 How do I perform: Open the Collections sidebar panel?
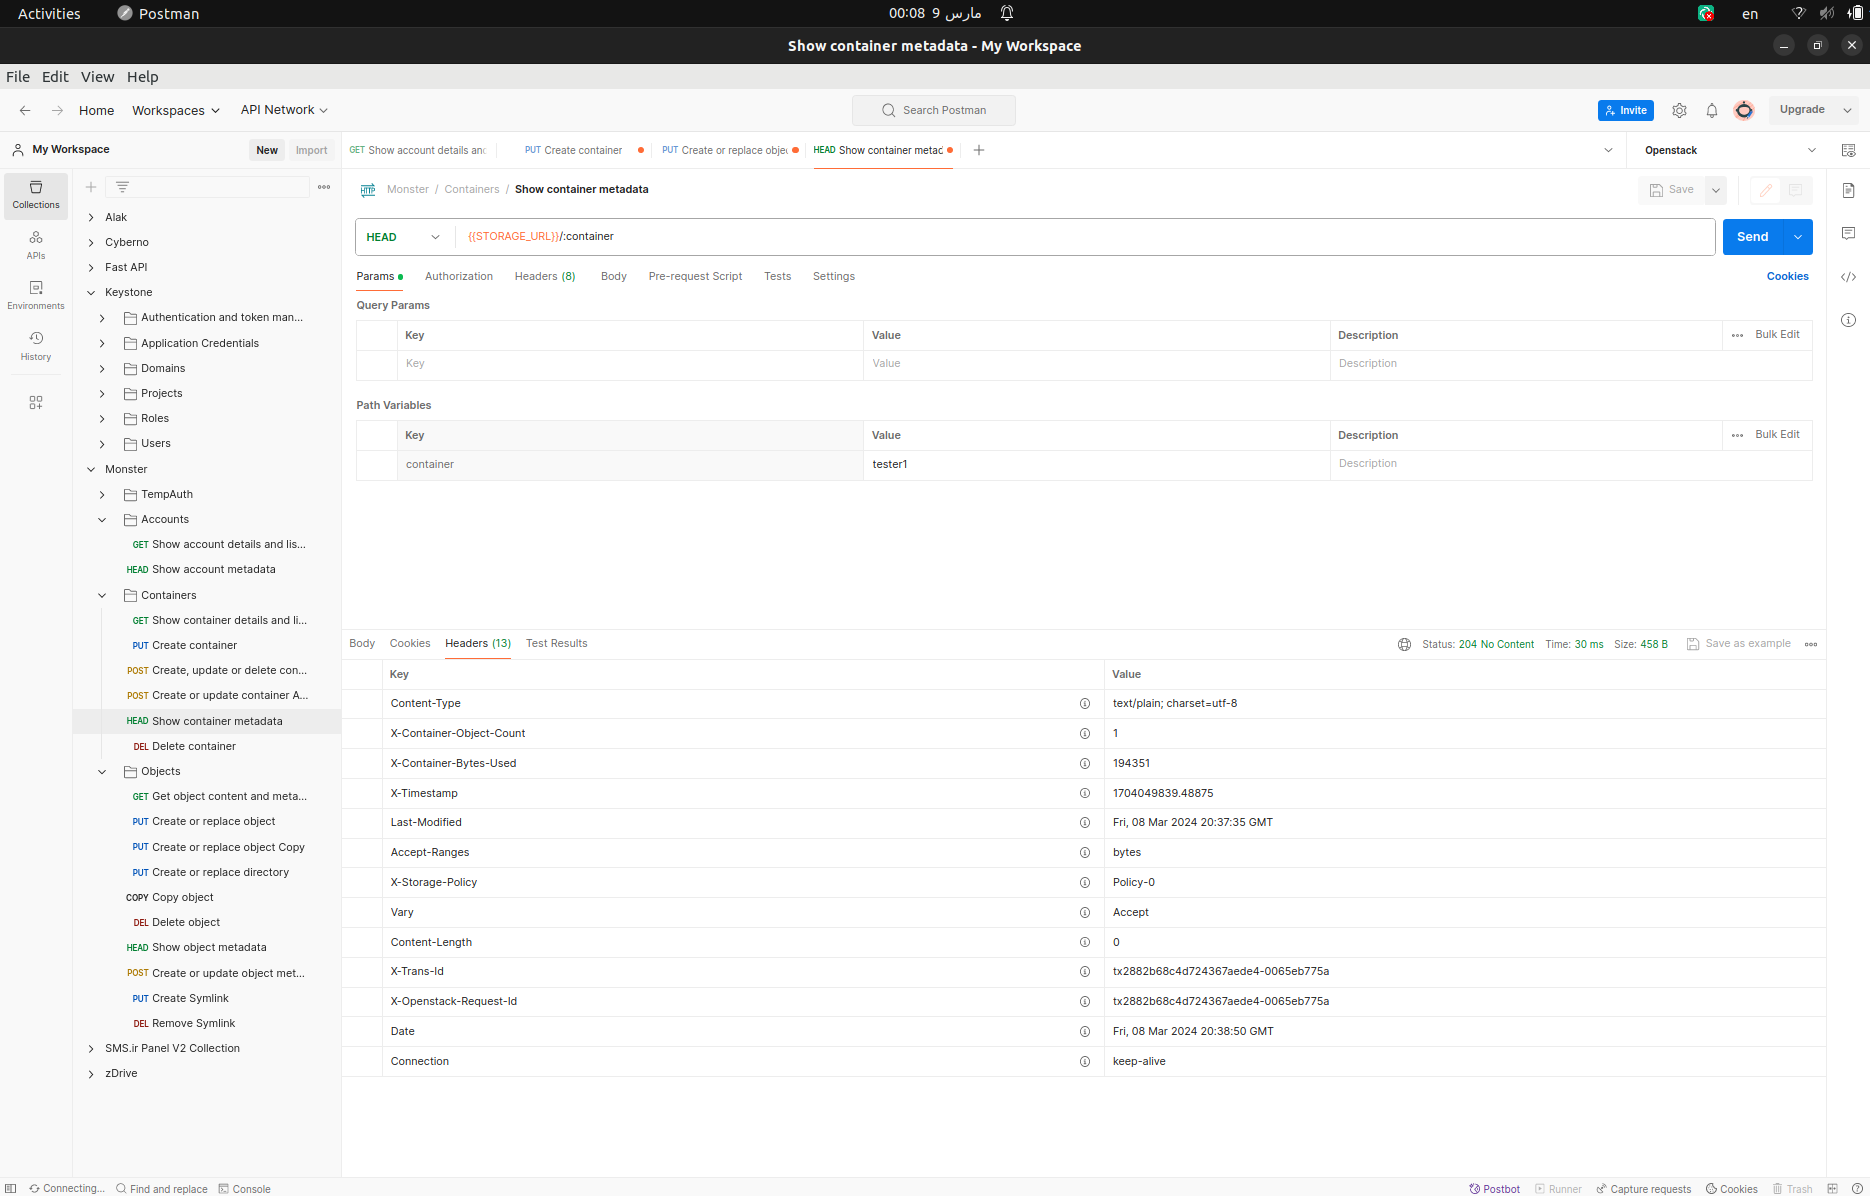click(36, 194)
